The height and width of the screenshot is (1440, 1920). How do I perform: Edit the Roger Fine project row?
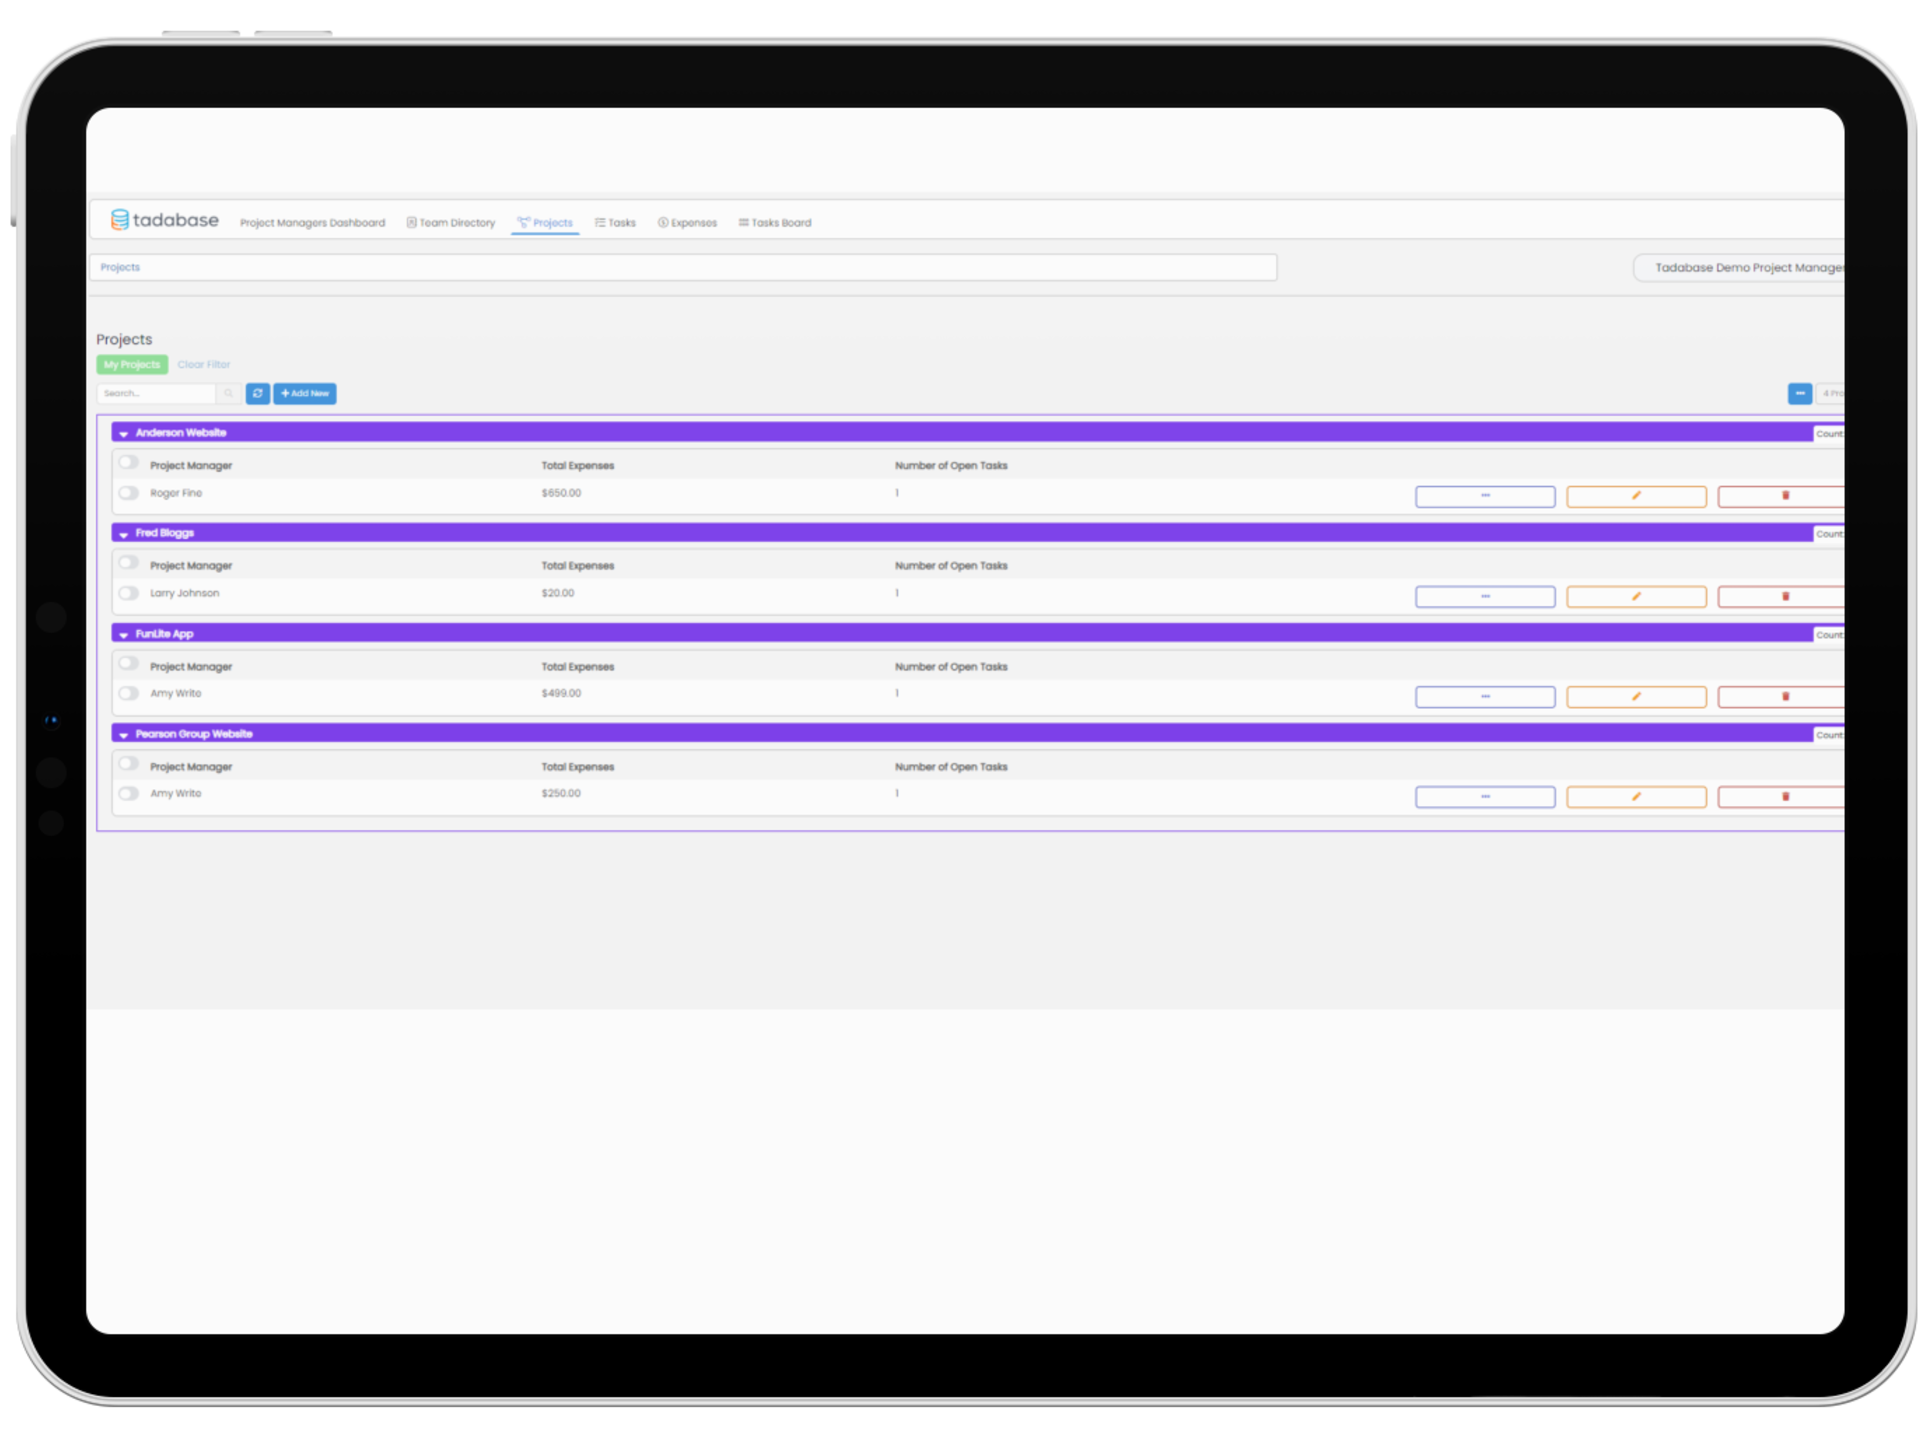pos(1636,497)
